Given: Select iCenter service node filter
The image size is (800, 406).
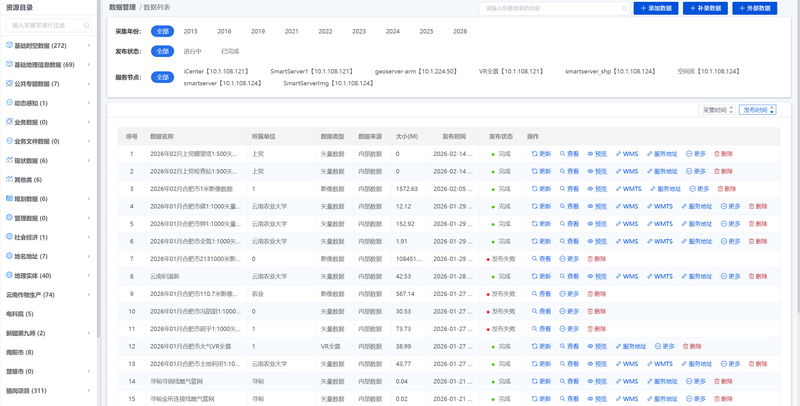Looking at the screenshot, I should 215,72.
